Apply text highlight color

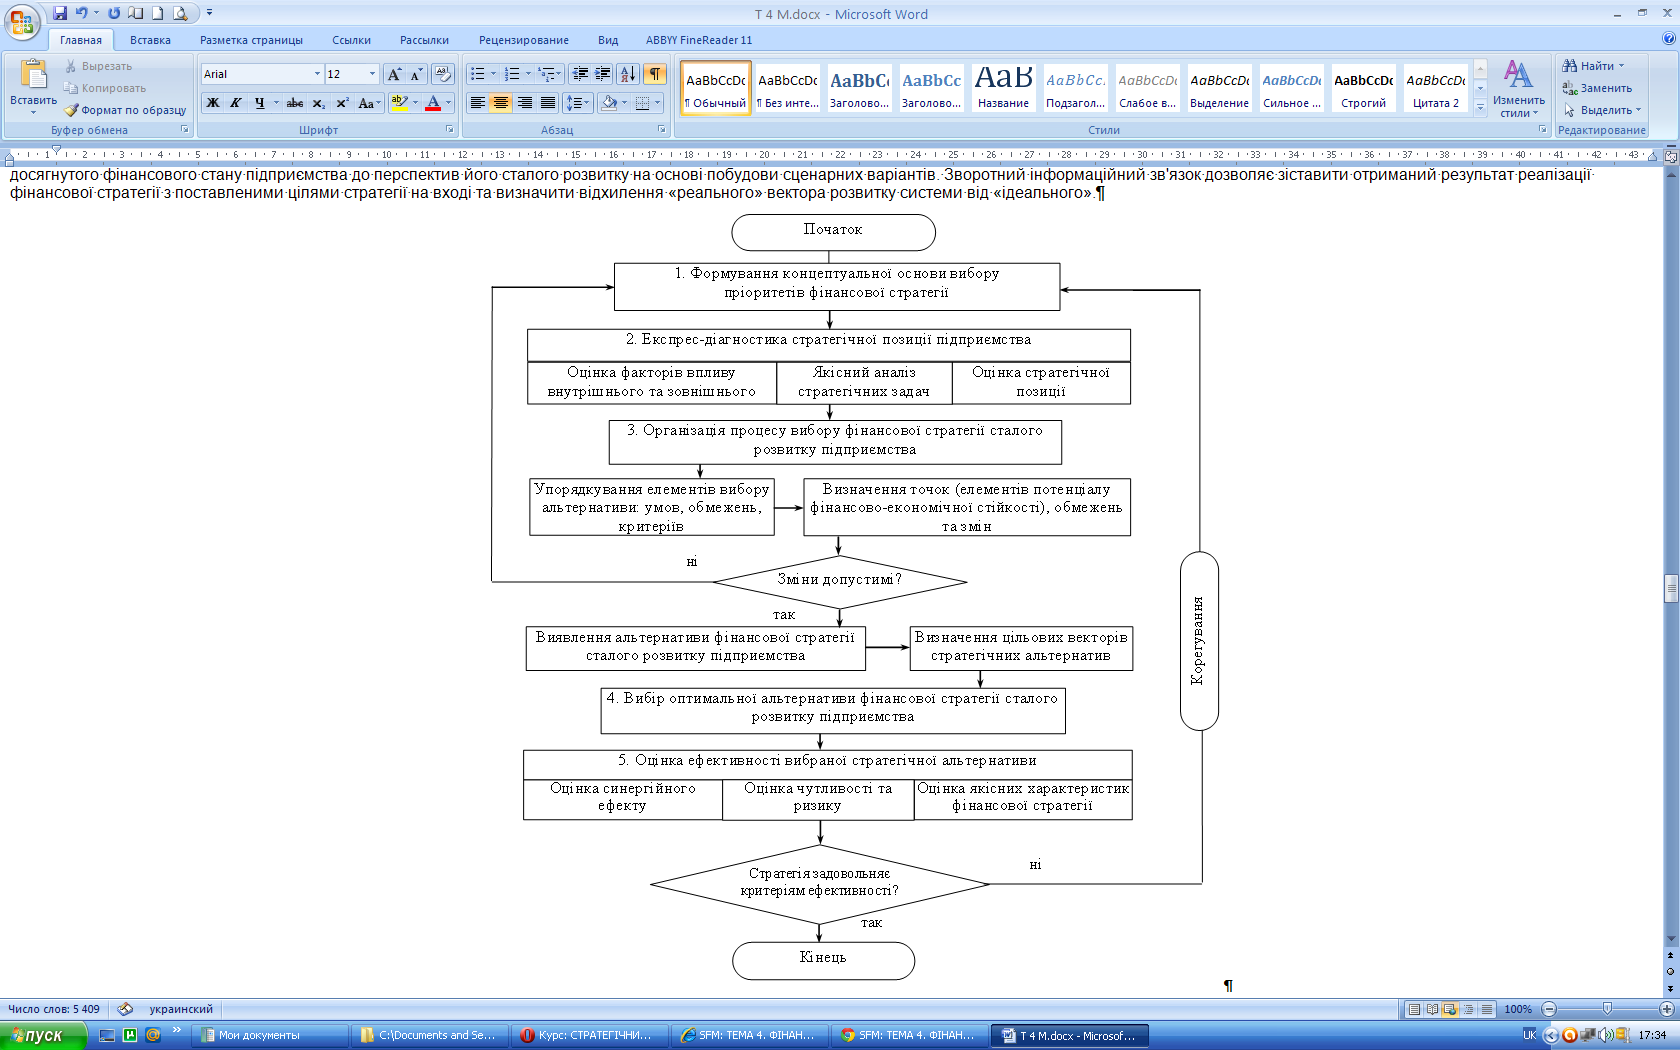pyautogui.click(x=399, y=103)
